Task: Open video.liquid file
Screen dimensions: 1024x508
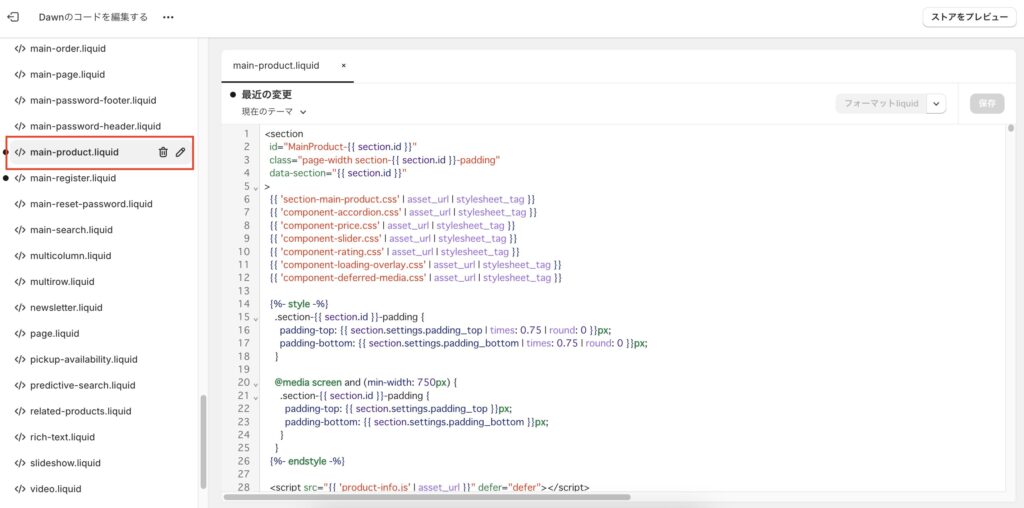Action: point(56,488)
